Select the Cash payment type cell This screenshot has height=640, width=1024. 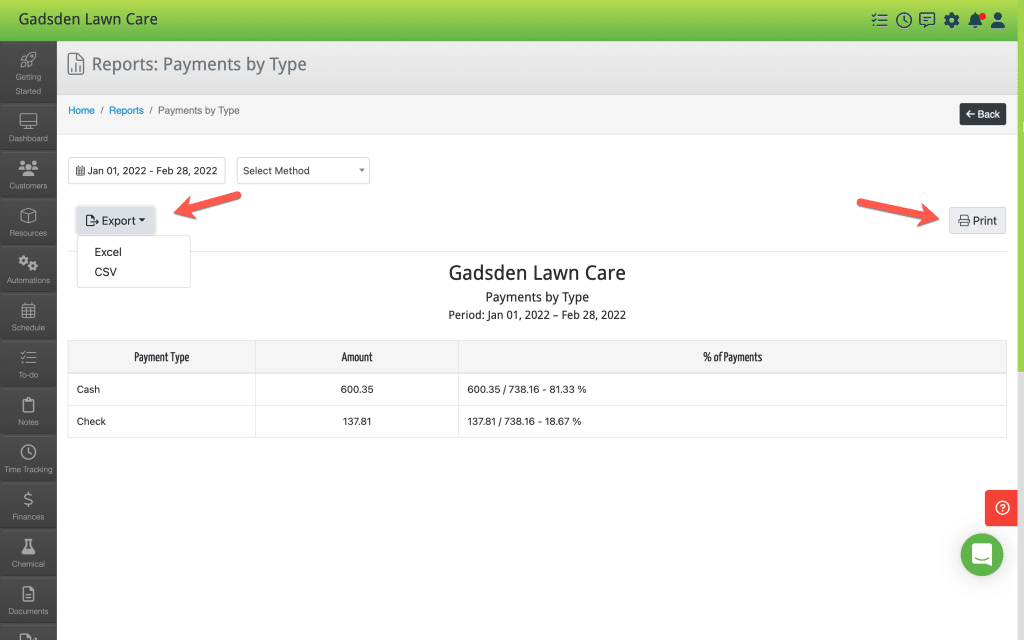(161, 389)
